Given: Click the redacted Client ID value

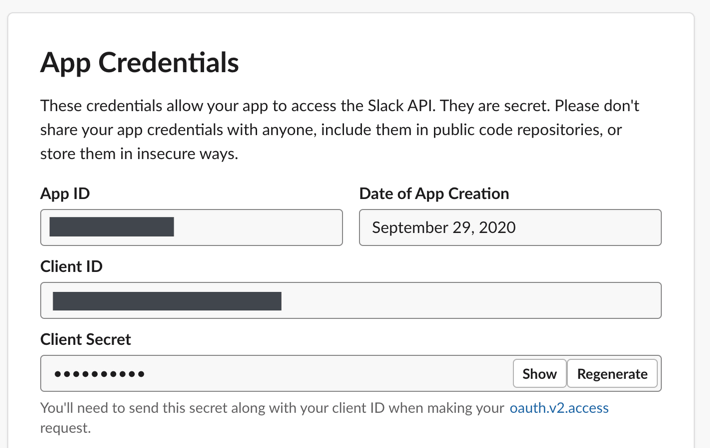Looking at the screenshot, I should click(x=167, y=301).
